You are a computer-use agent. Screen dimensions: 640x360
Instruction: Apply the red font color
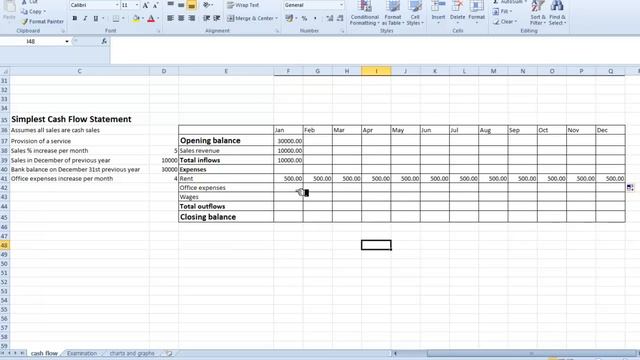[151, 18]
